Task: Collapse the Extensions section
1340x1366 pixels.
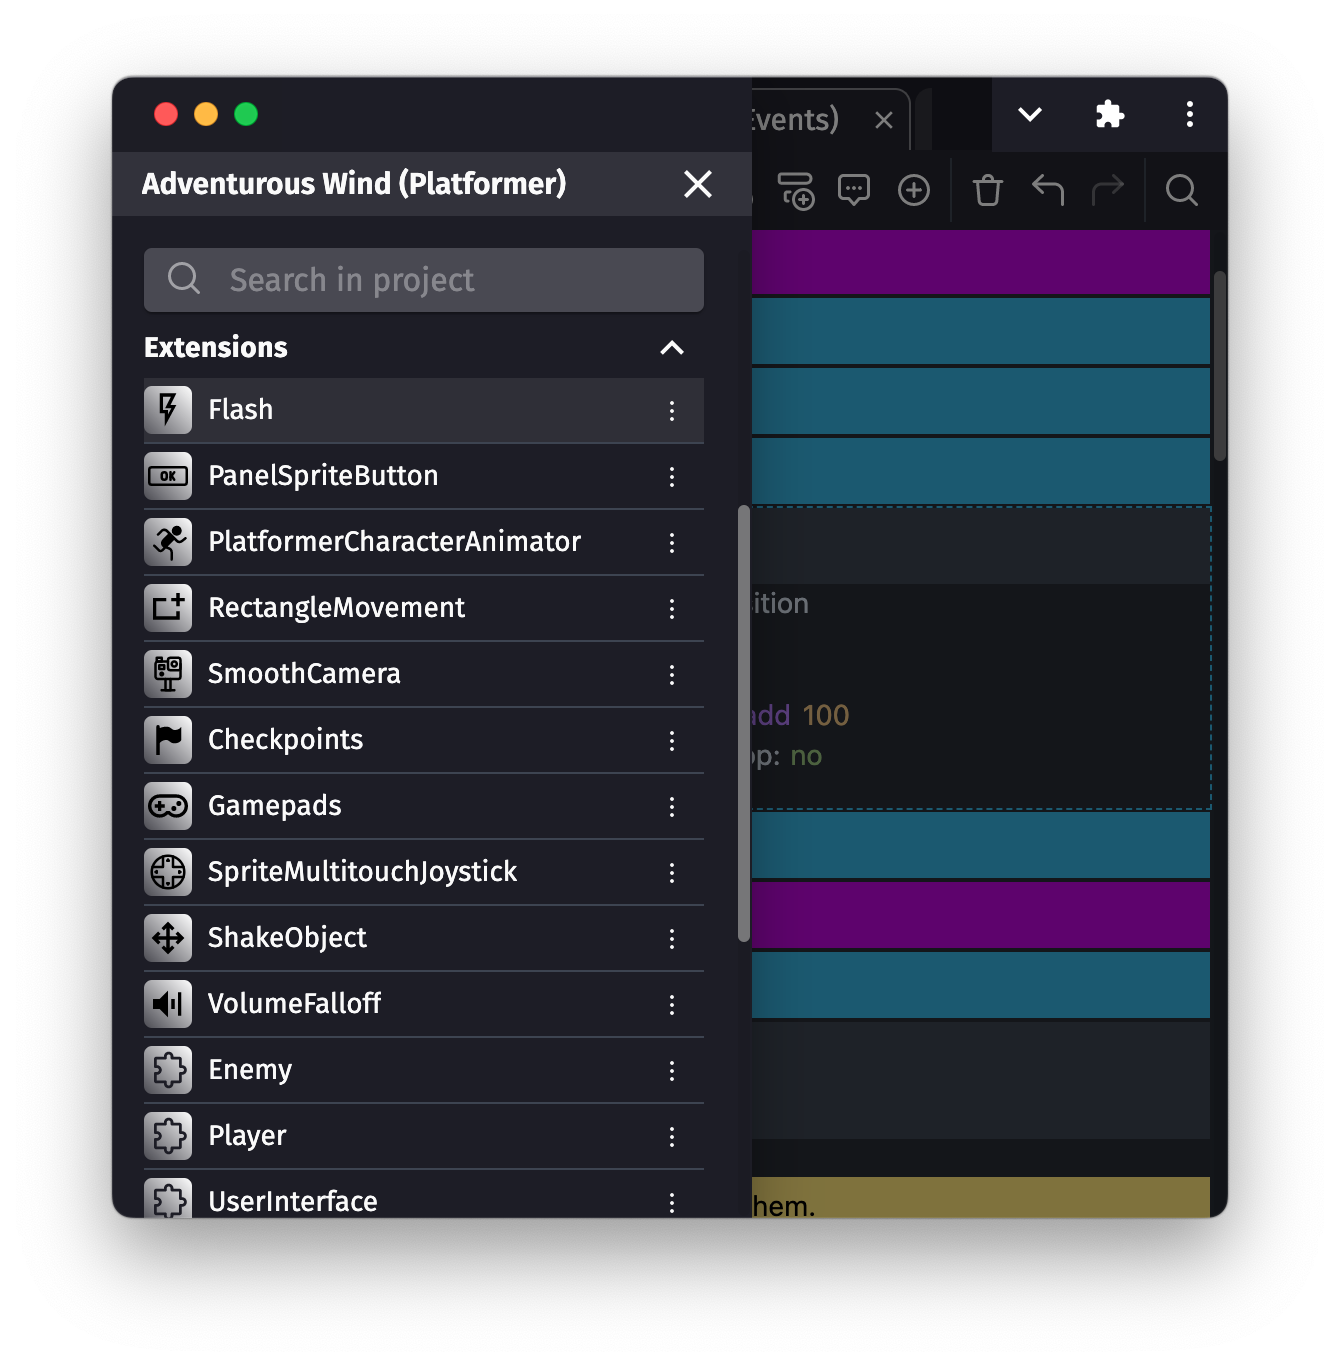Action: pyautogui.click(x=671, y=348)
